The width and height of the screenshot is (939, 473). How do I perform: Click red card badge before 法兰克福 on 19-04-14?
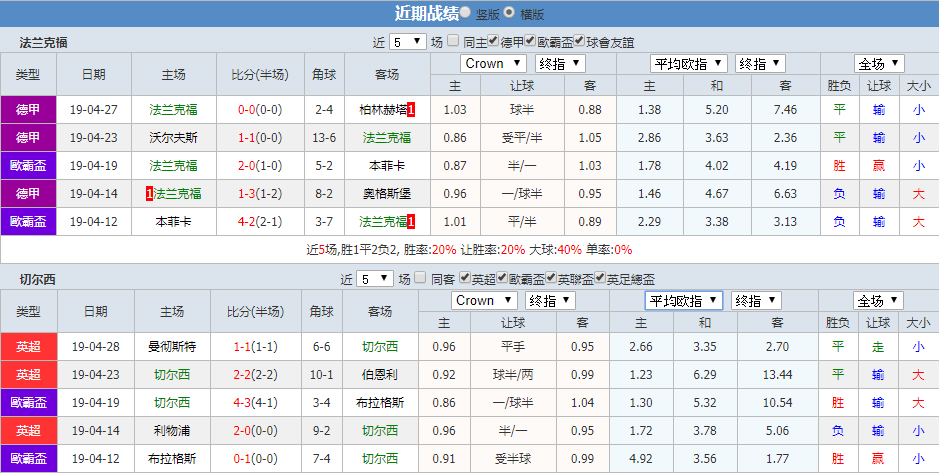(150, 193)
